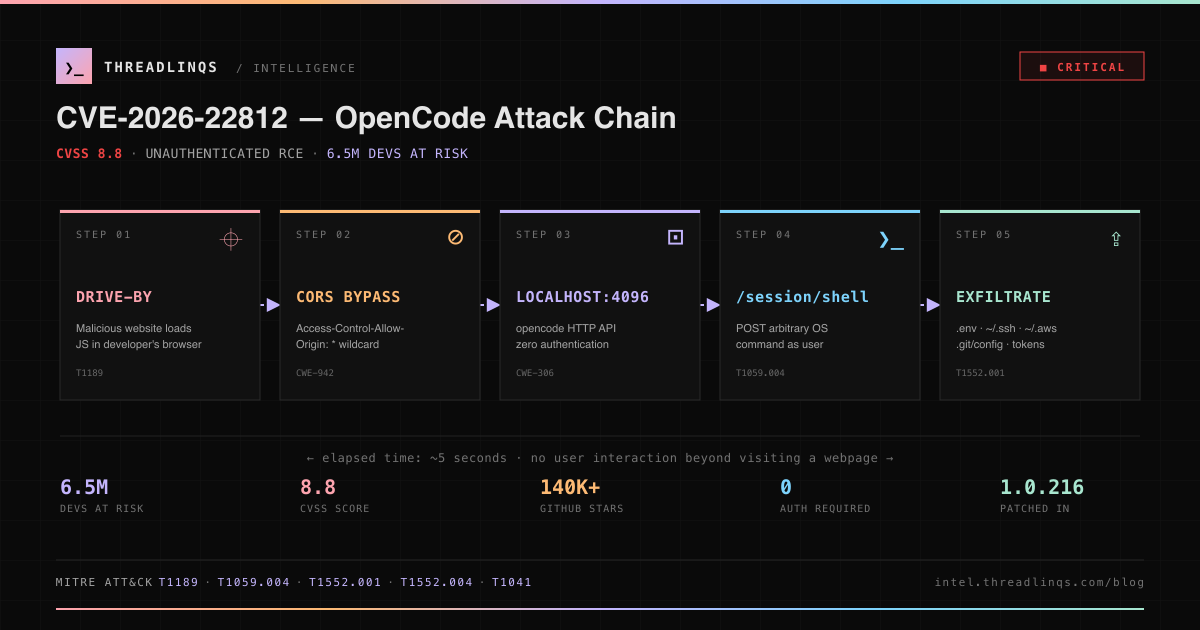1200x630 pixels.
Task: Click the terminal prompt icon on STEP 04
Action: click(x=890, y=240)
